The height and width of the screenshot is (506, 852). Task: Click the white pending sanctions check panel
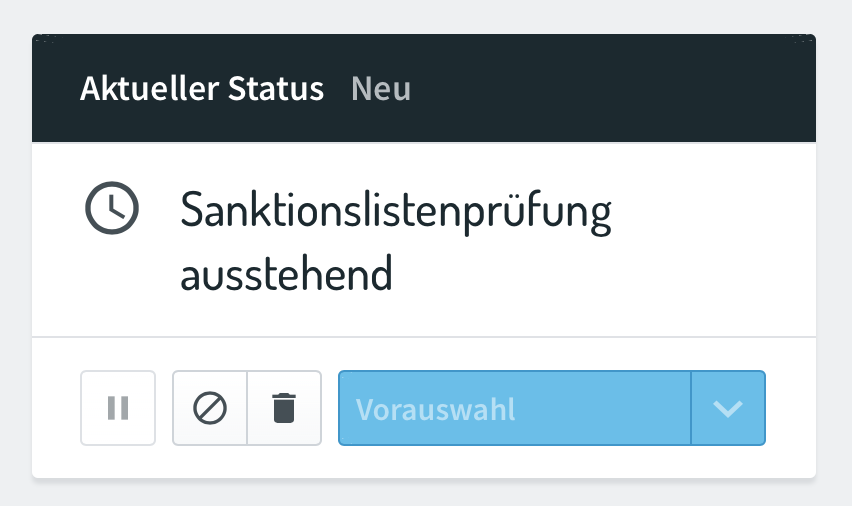(424, 240)
